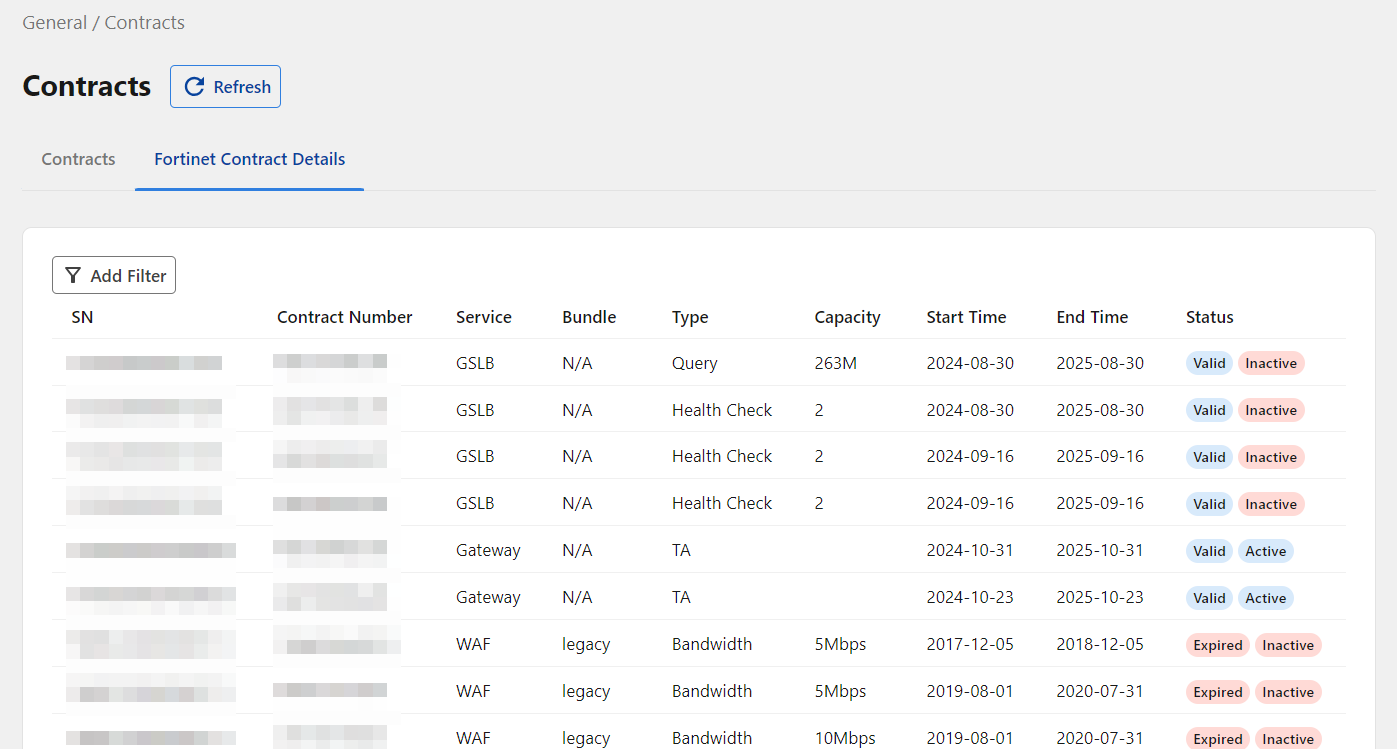Sort by the Service column header
Image resolution: width=1397 pixels, height=749 pixels.
483,317
